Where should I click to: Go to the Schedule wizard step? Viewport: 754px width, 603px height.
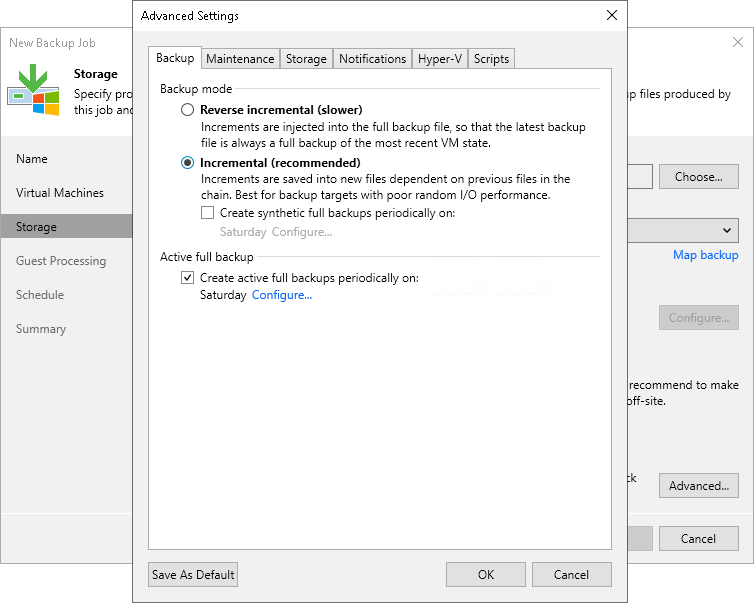(40, 295)
